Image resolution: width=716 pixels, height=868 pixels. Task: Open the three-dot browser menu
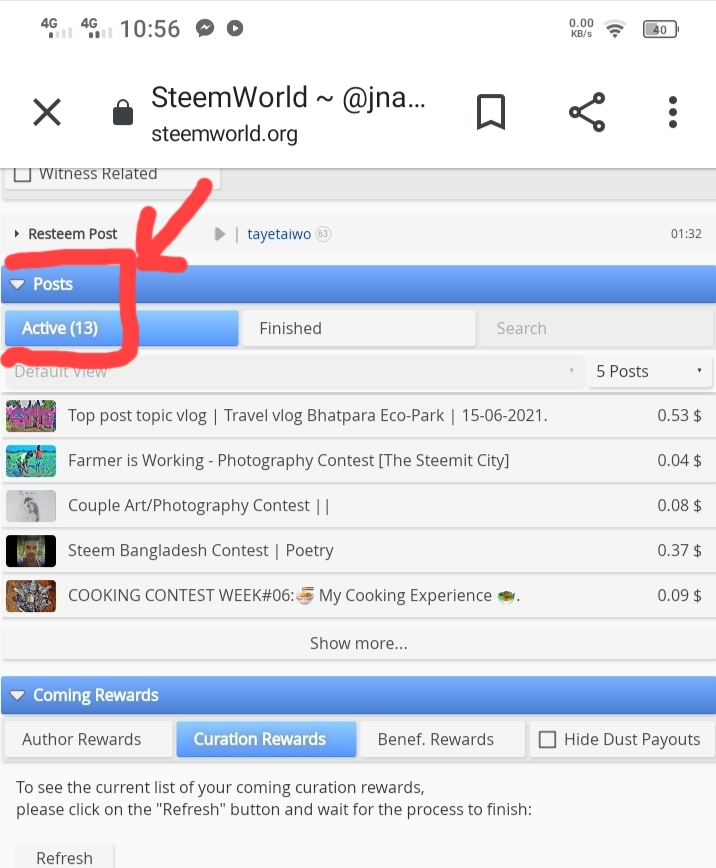673,112
